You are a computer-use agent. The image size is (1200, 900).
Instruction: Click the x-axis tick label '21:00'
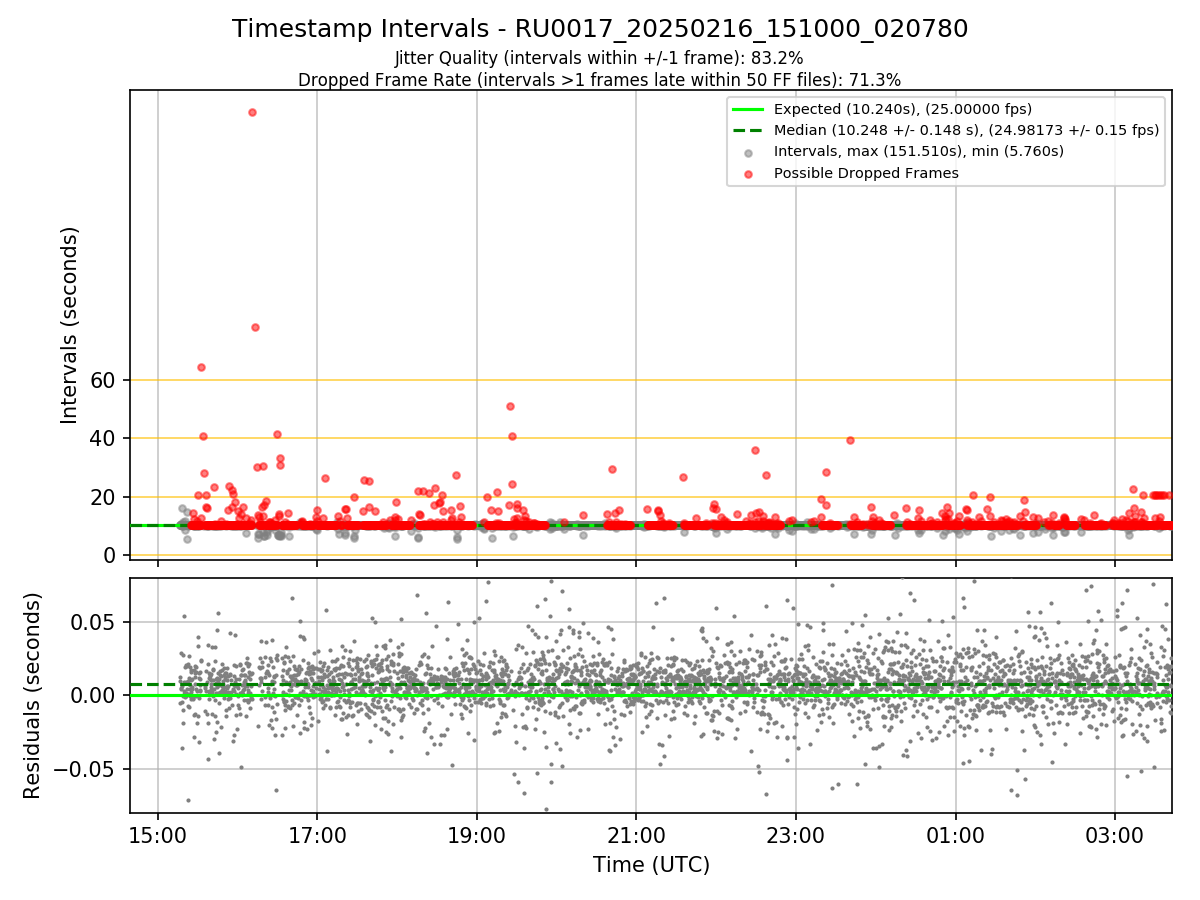pos(636,835)
